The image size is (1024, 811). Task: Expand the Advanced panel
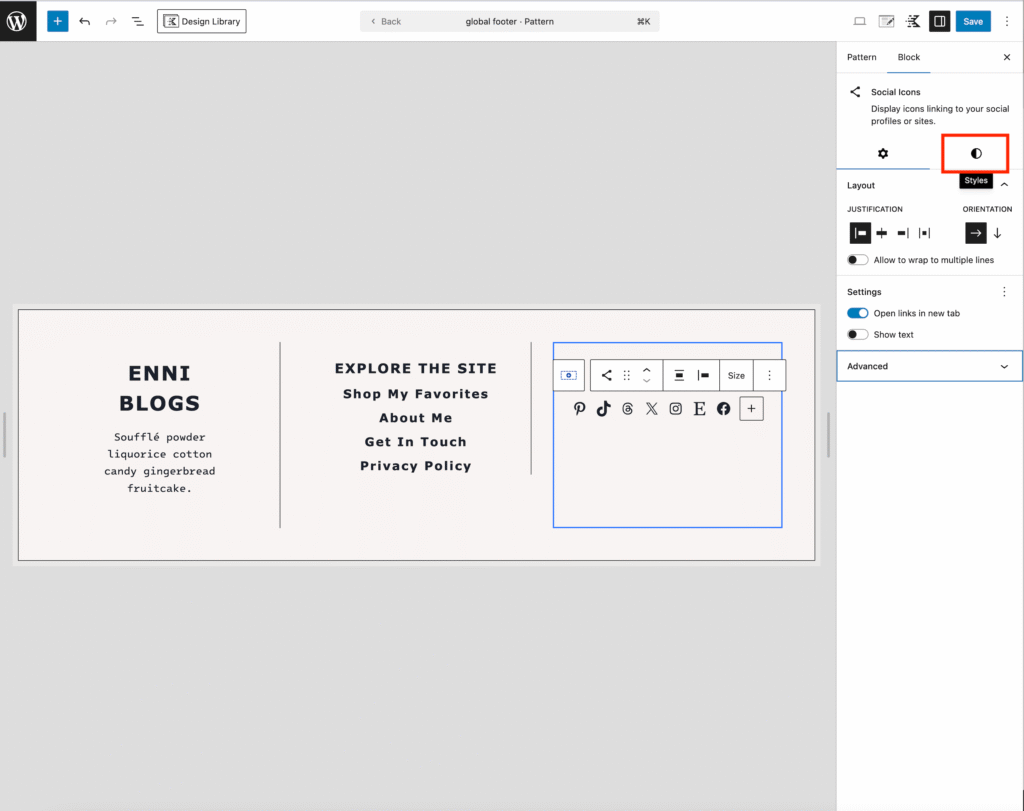click(929, 366)
